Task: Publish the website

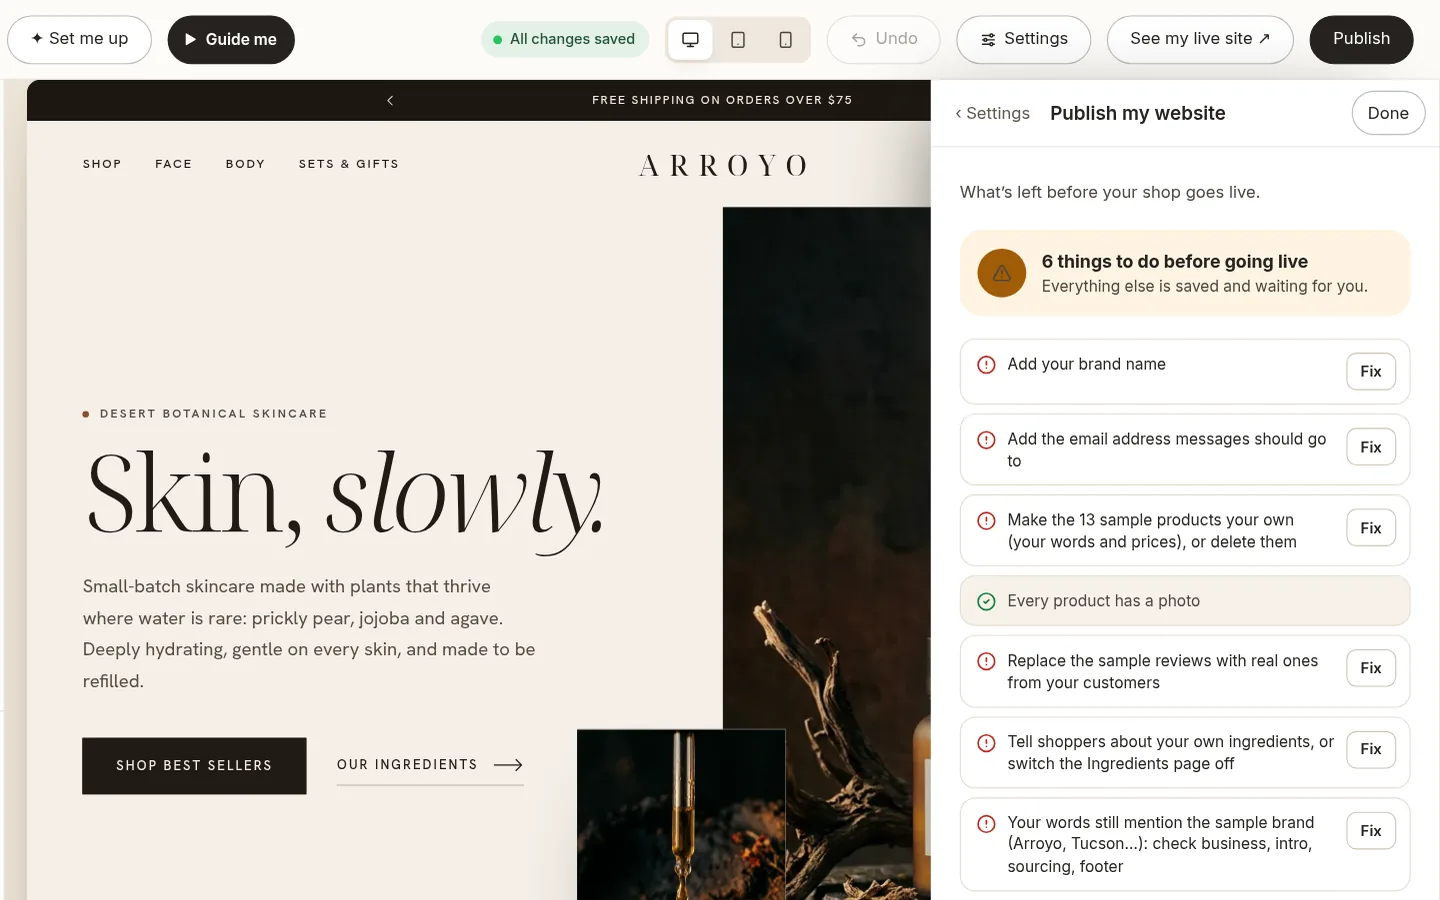Action: (x=1362, y=40)
